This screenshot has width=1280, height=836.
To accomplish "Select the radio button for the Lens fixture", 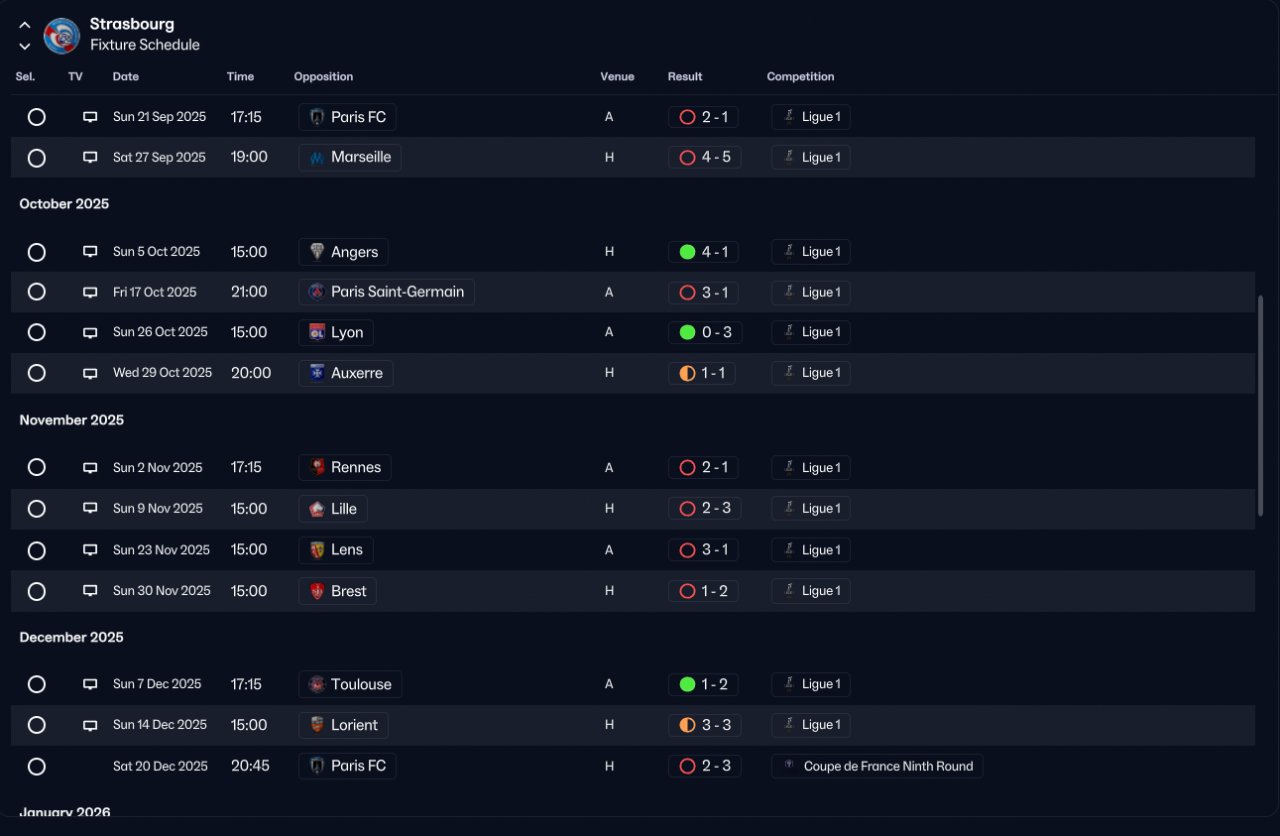I will coord(37,550).
